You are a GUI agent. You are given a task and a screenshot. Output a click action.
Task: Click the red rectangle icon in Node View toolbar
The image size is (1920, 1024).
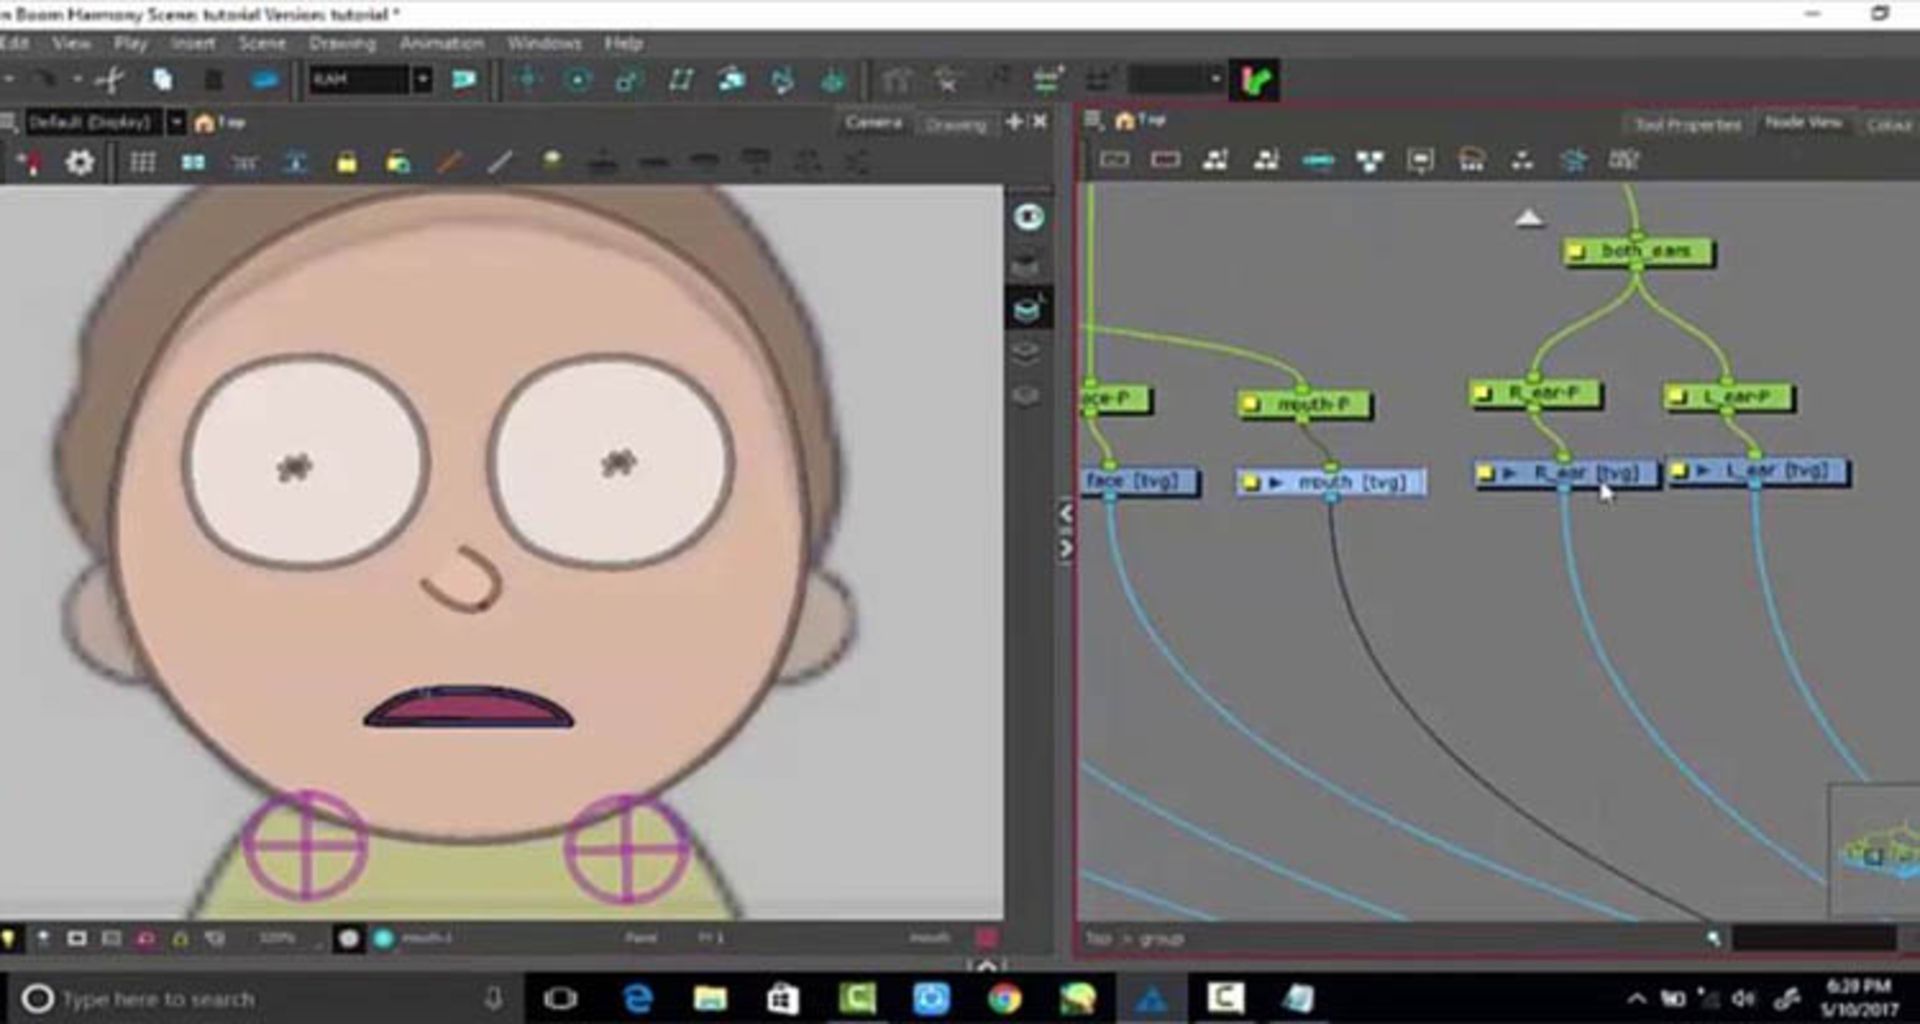point(1165,160)
